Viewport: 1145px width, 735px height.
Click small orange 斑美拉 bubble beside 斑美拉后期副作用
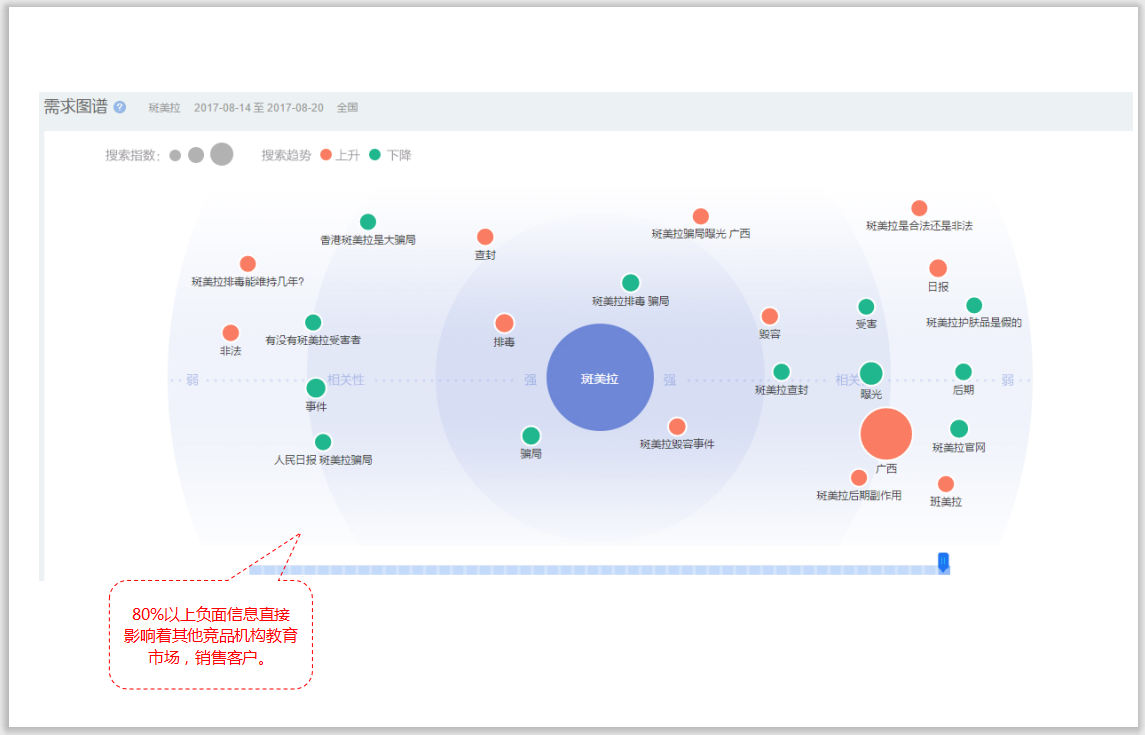pyautogui.click(x=946, y=484)
